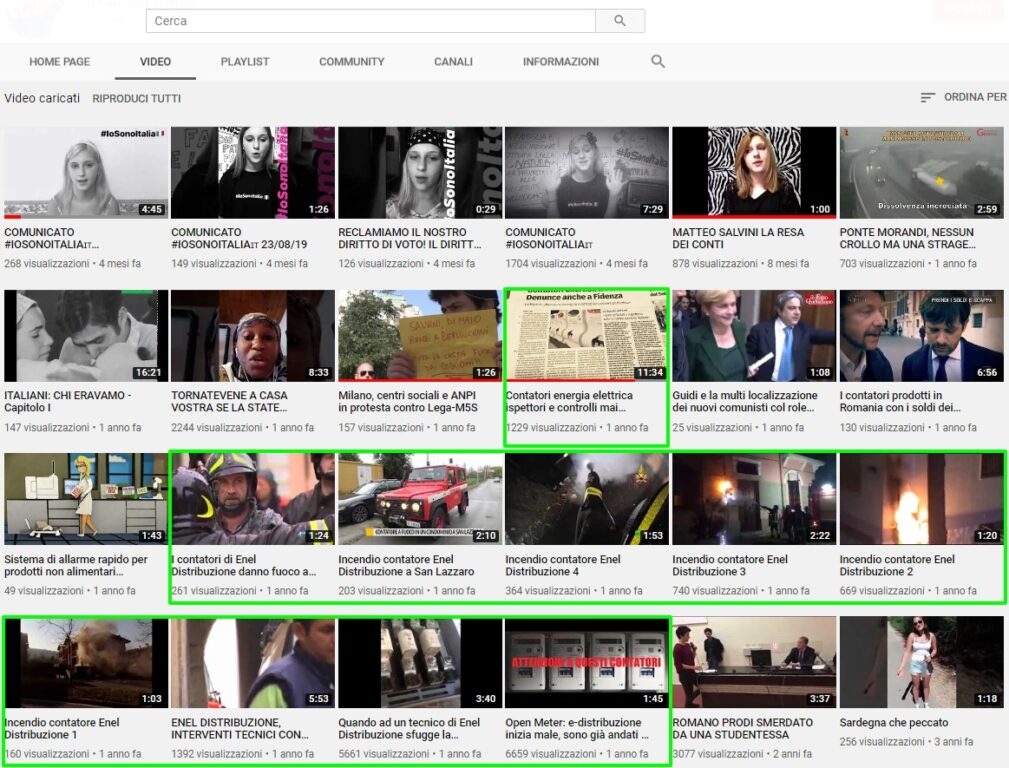Open Guidi e la multi localizzazione title
This screenshot has width=1009, height=768.
[745, 401]
